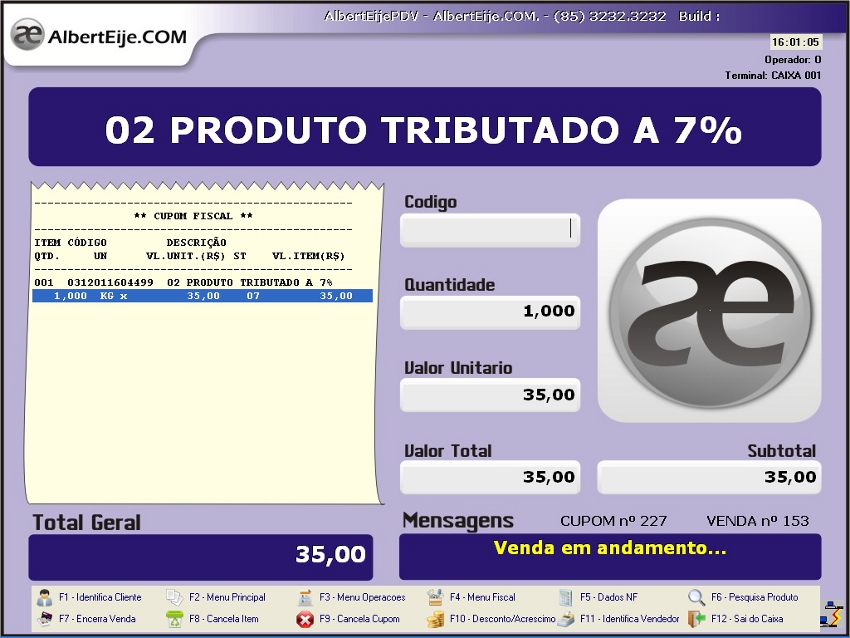Click the F1 Identifica Cliente person icon
This screenshot has height=638, width=850.
pyautogui.click(x=44, y=597)
